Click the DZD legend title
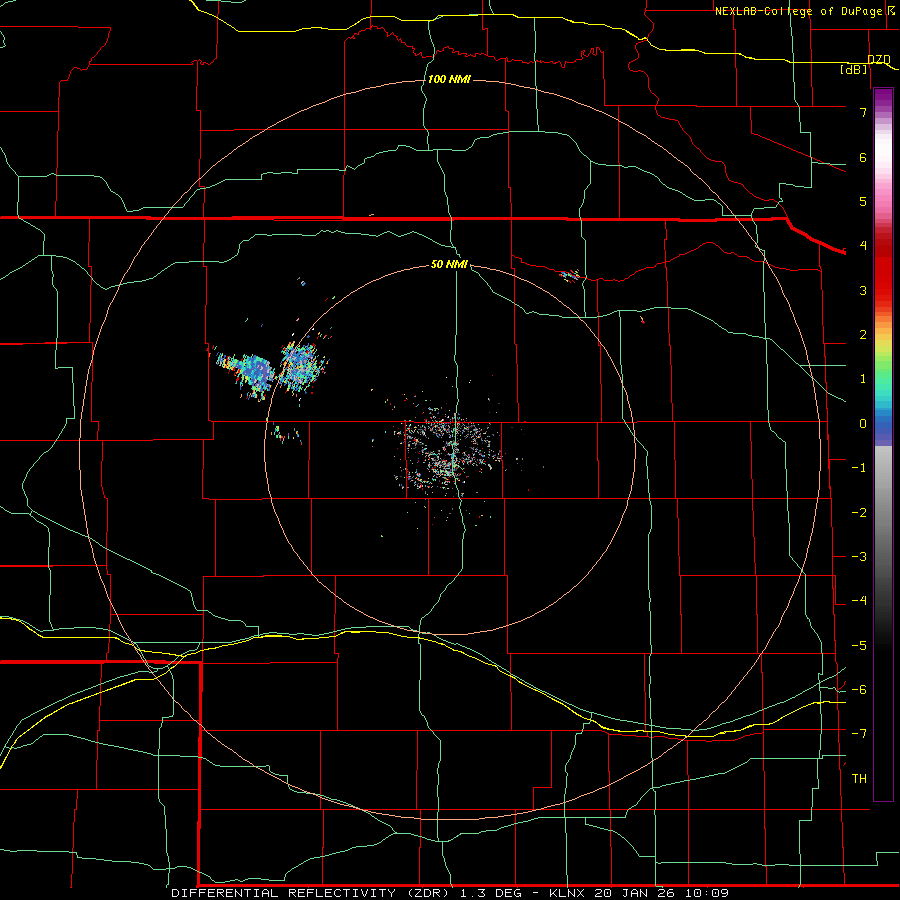Viewport: 900px width, 900px height. (x=879, y=59)
